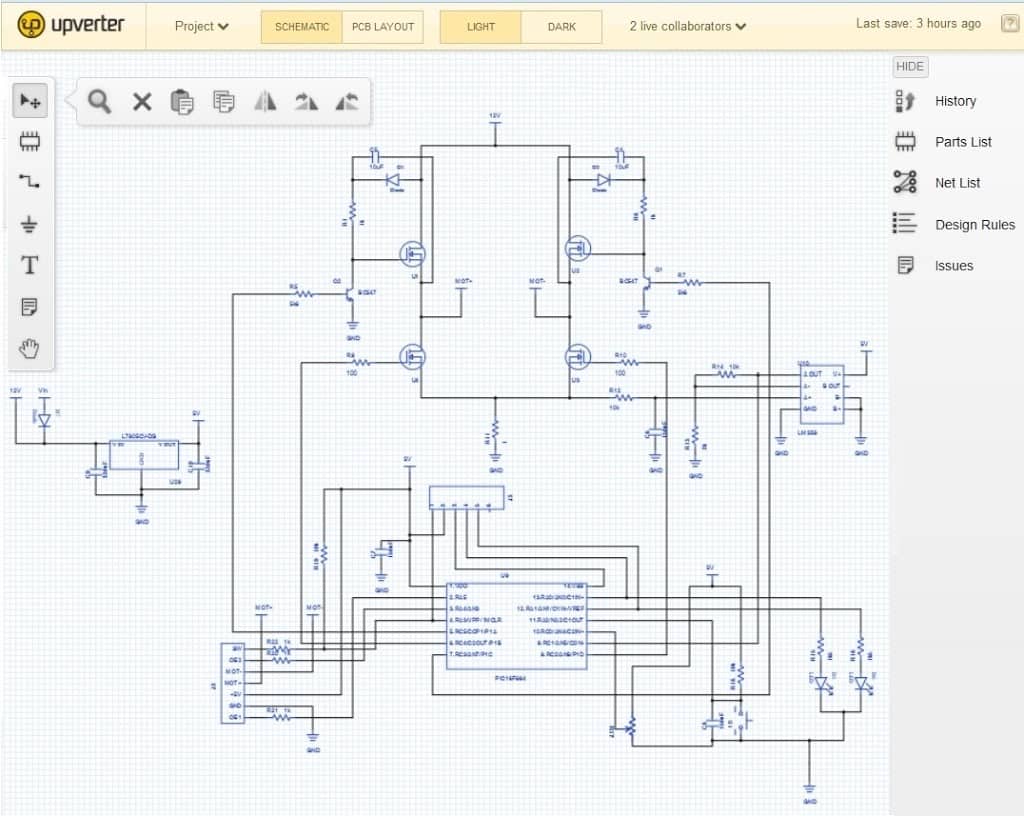Enable LIGHT theme
The width and height of the screenshot is (1024, 816).
click(479, 27)
